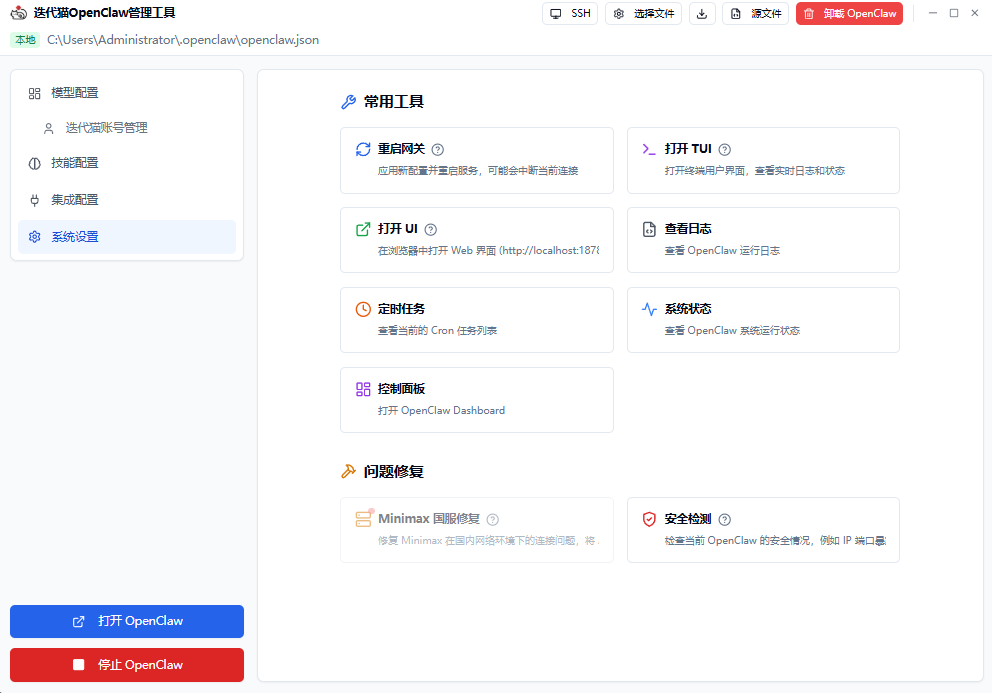Click the 停止 OpenClaw button
The image size is (992, 693).
click(x=126, y=664)
